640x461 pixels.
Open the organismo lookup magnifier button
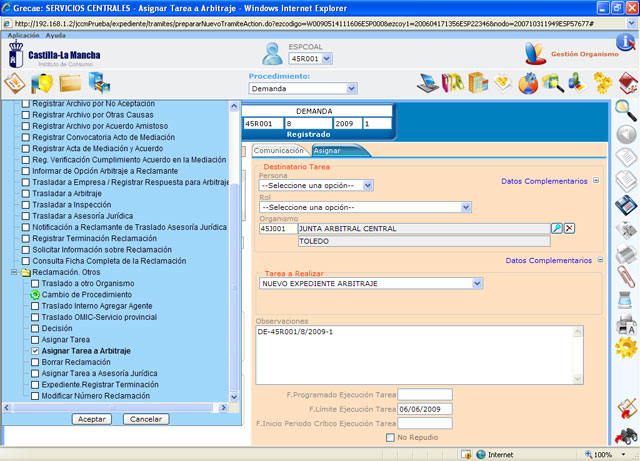pyautogui.click(x=557, y=228)
